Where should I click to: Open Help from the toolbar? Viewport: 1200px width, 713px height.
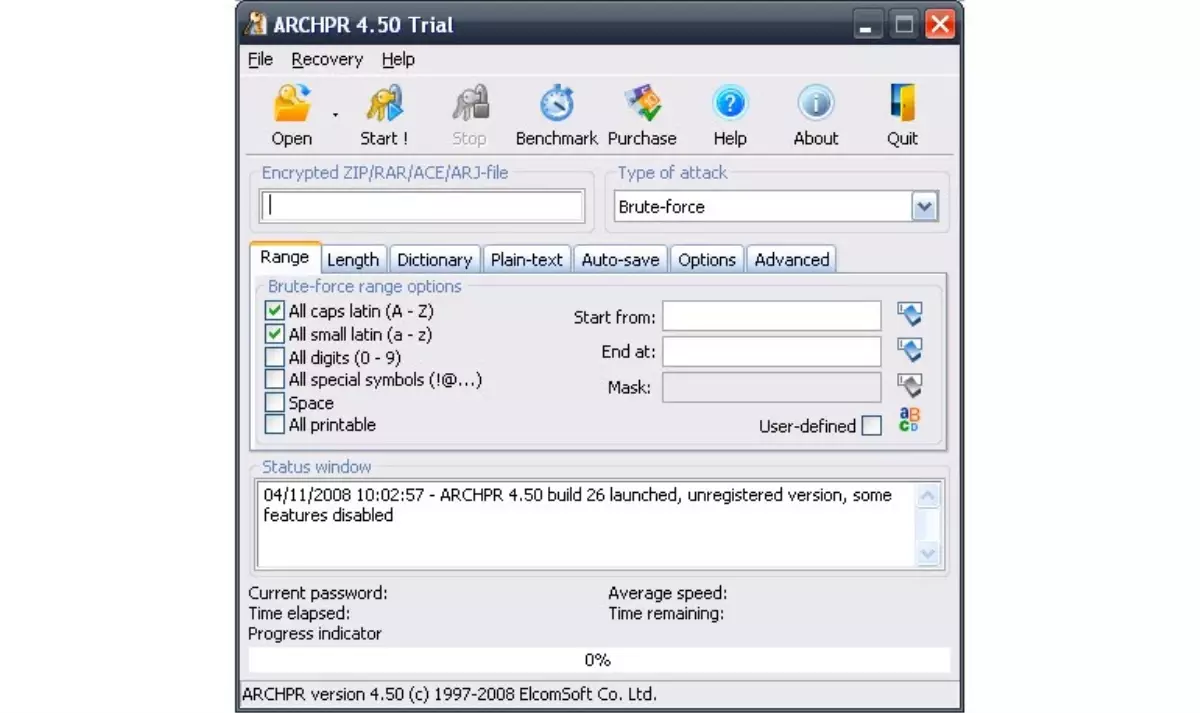click(x=730, y=105)
